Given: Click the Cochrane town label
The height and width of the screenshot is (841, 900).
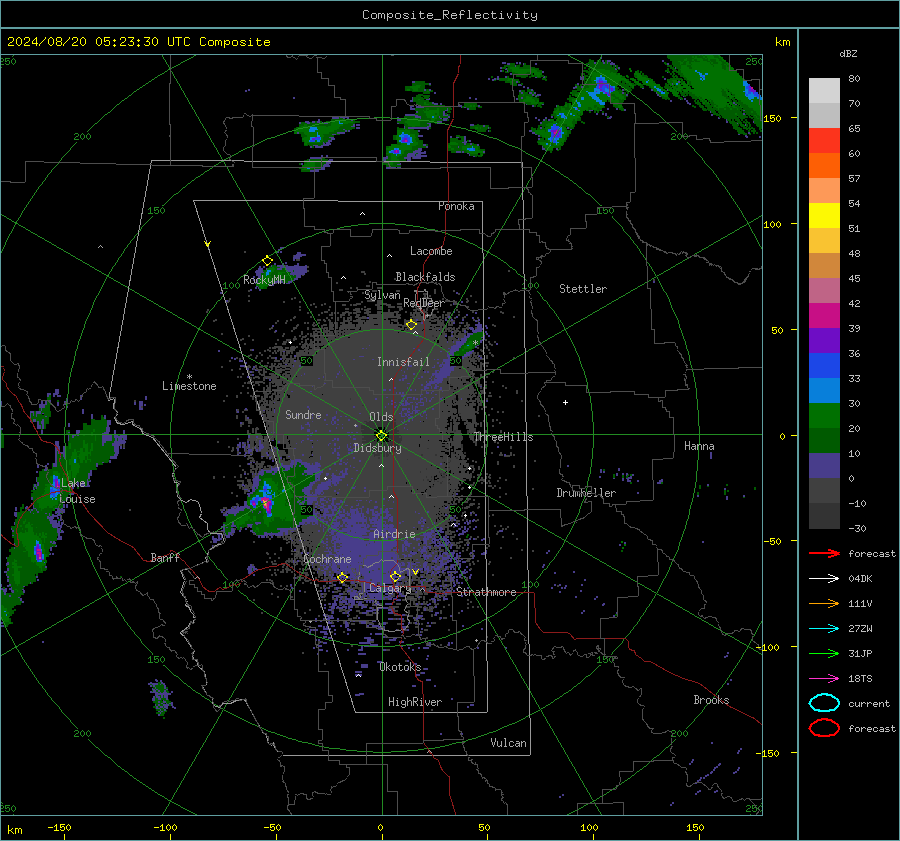Looking at the screenshot, I should (x=327, y=559).
